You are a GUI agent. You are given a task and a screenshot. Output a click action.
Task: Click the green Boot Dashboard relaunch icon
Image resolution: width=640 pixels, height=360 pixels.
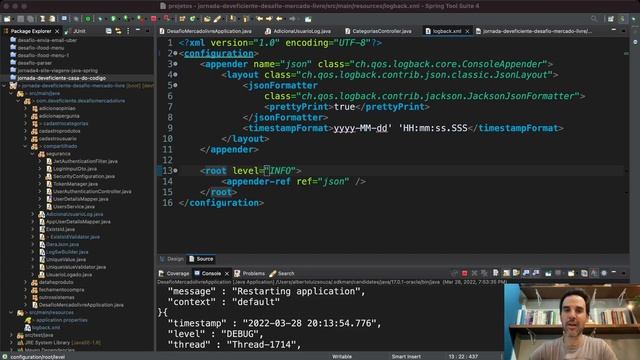pyautogui.click(x=88, y=19)
